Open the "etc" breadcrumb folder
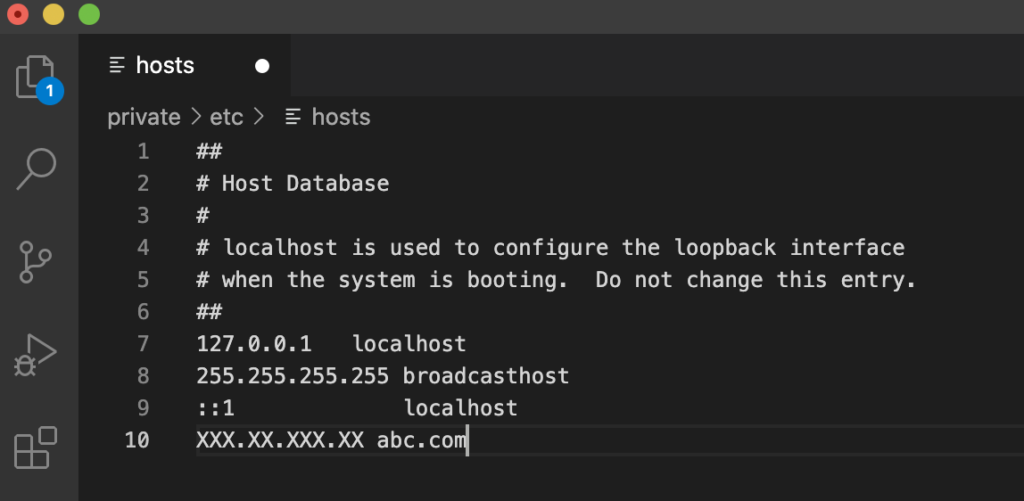Image resolution: width=1024 pixels, height=501 pixels. (x=226, y=117)
